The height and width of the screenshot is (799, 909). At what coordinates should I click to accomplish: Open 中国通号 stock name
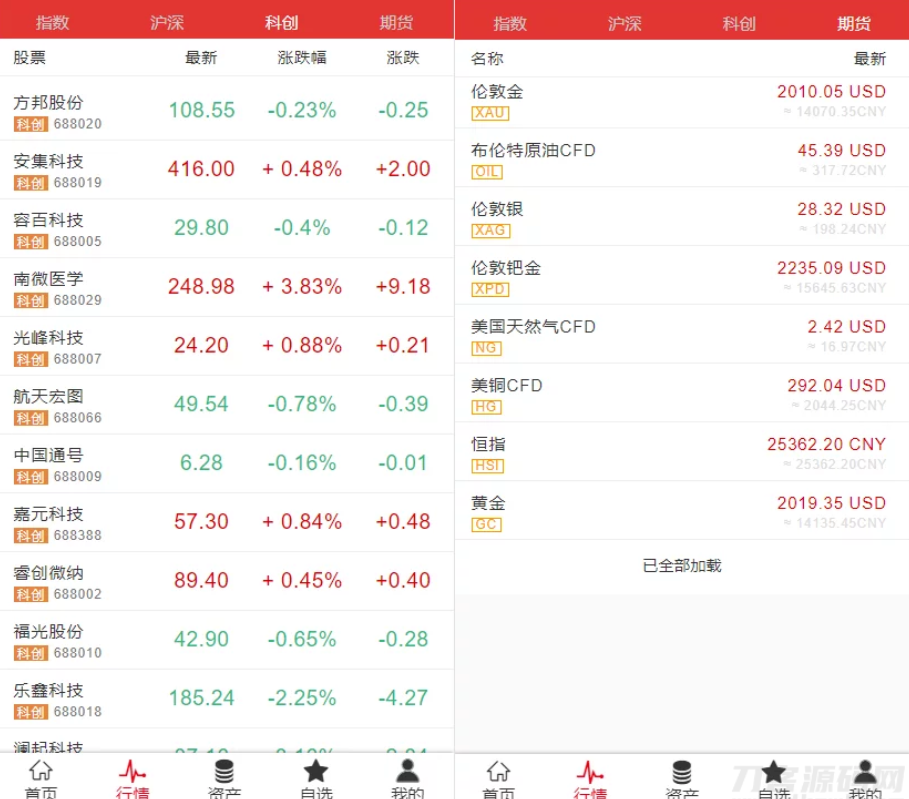[x=48, y=455]
